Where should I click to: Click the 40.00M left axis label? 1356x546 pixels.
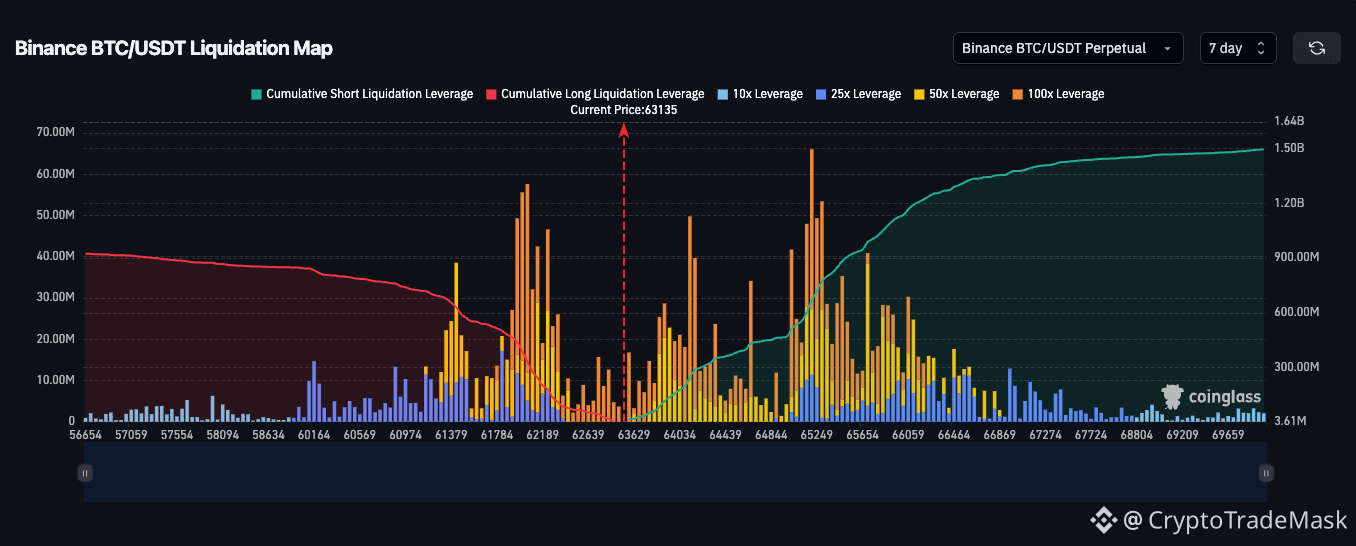55,256
